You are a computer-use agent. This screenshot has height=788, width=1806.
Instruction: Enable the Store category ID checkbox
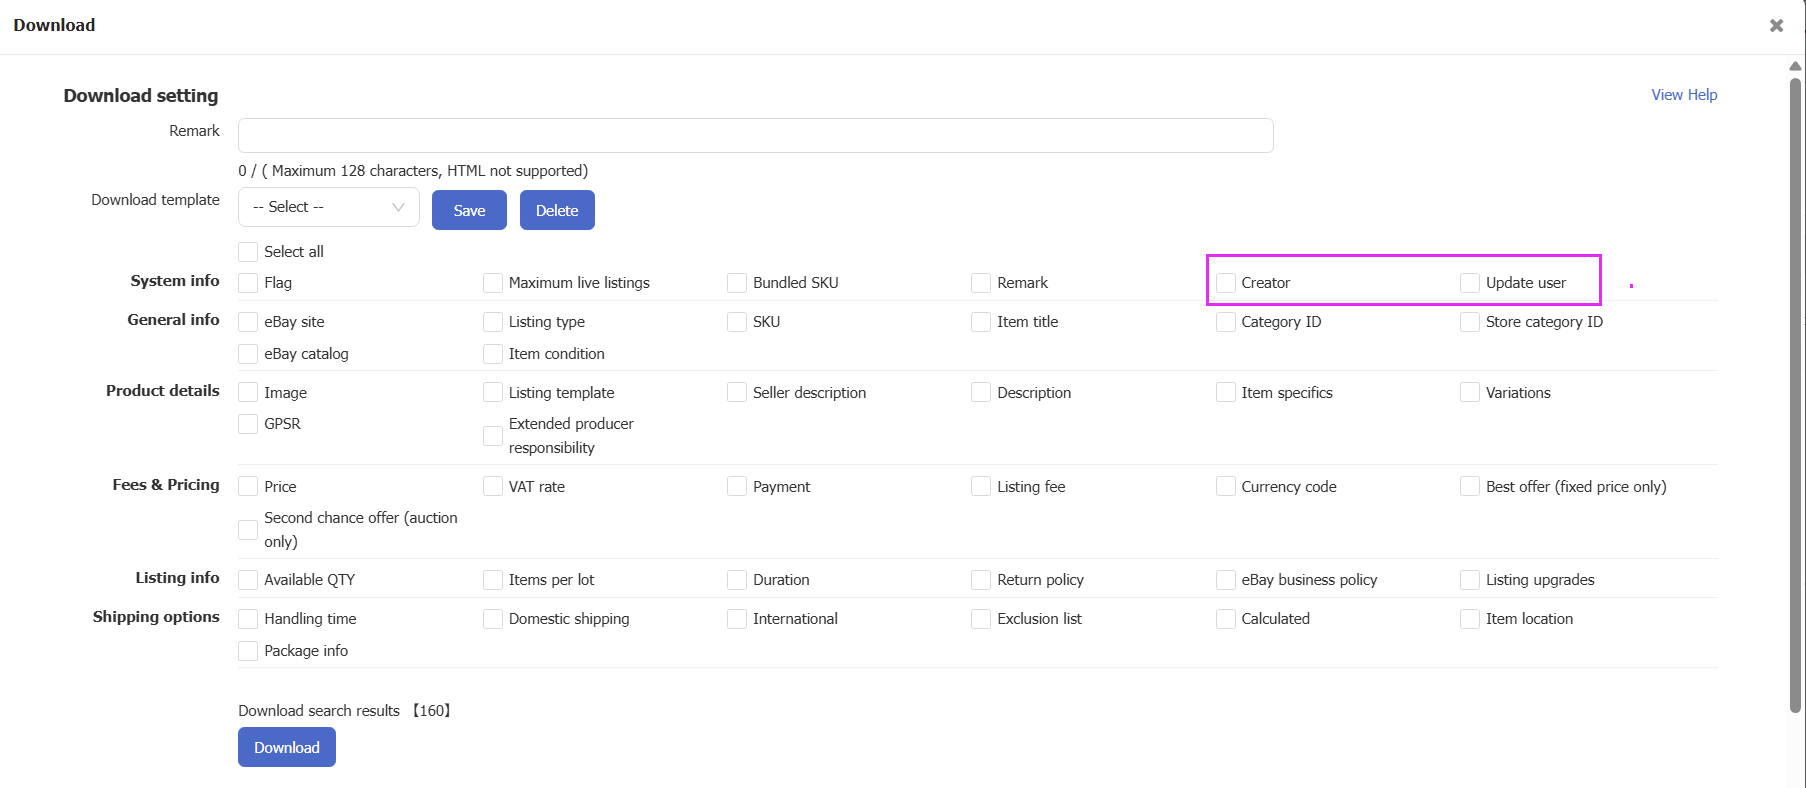(x=1470, y=322)
